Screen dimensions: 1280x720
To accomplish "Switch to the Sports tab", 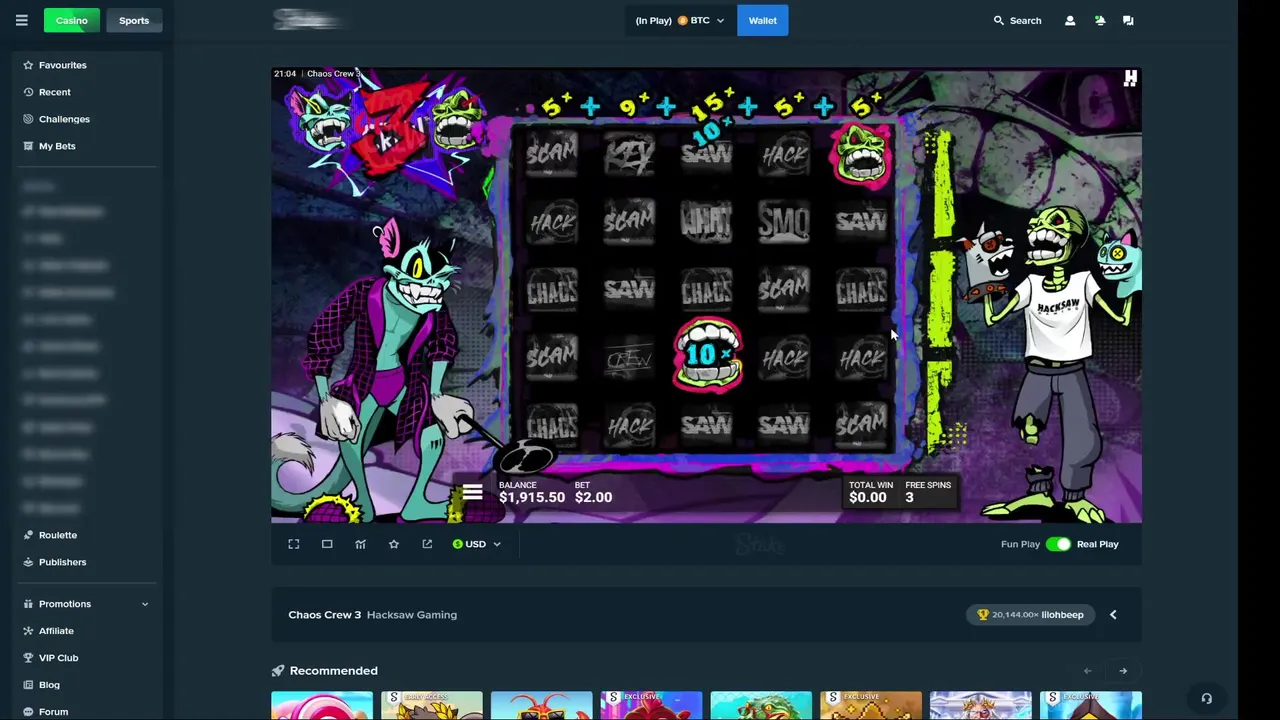I will [x=134, y=20].
